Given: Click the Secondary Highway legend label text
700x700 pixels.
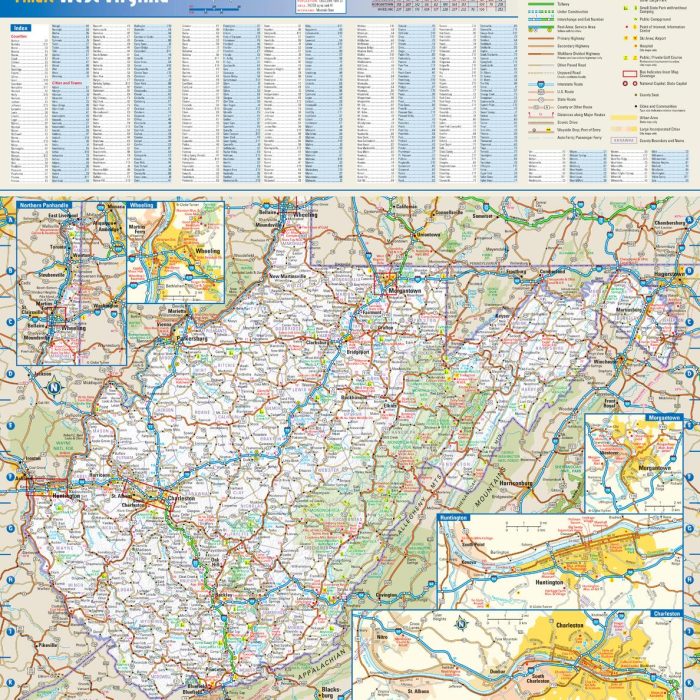Looking at the screenshot, I should (573, 46).
